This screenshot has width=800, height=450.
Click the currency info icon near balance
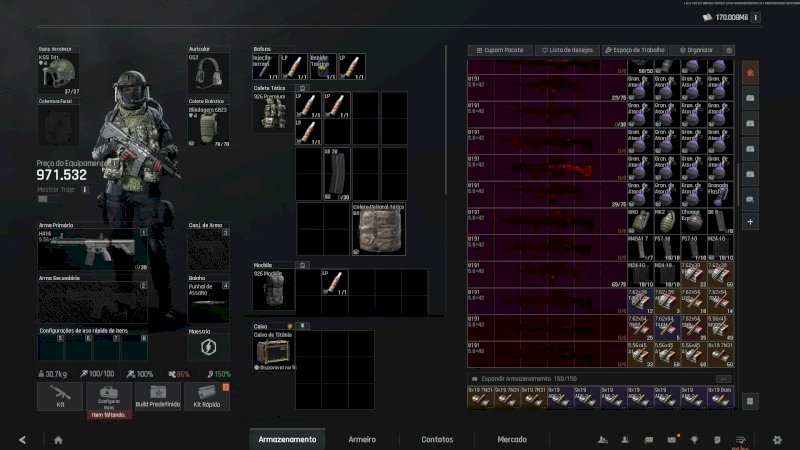tap(756, 17)
